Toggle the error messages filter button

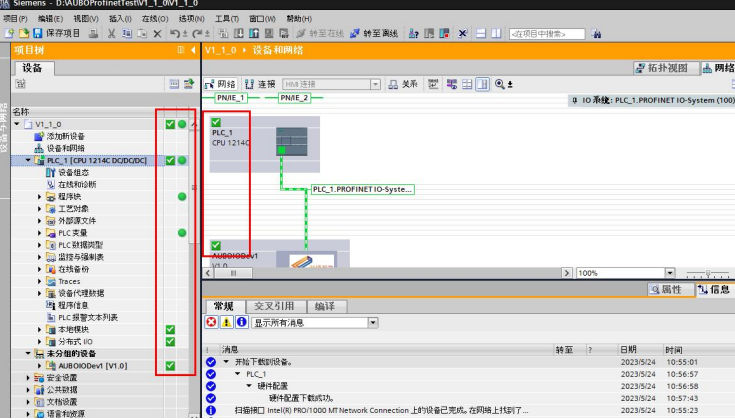click(x=211, y=322)
